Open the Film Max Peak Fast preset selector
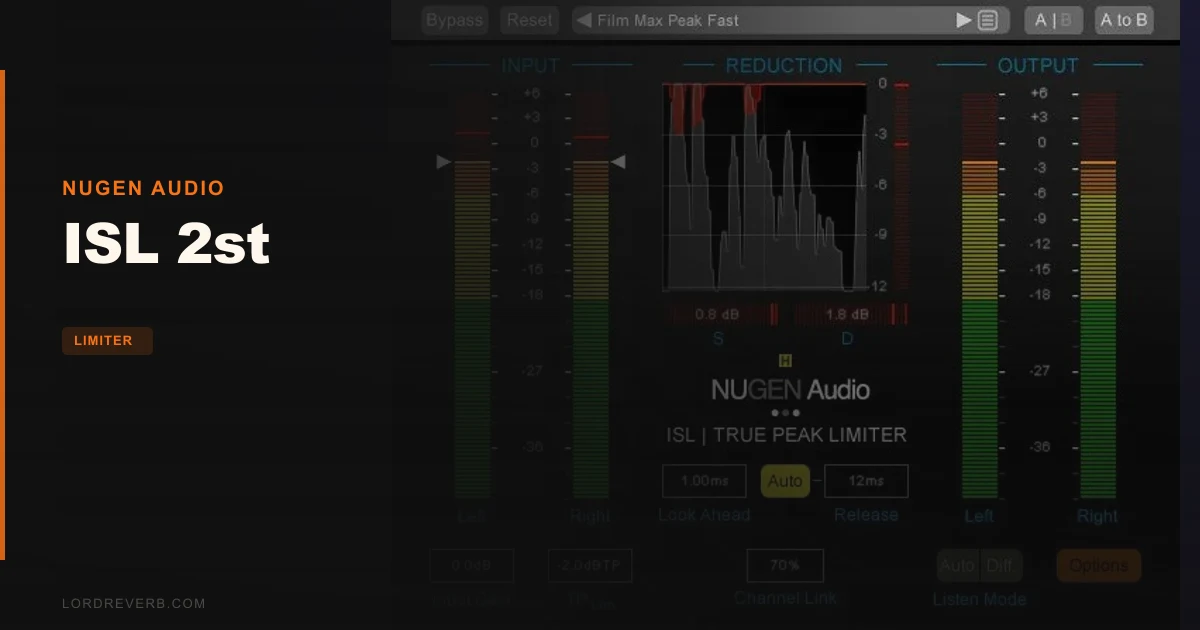This screenshot has height=630, width=1200. (x=790, y=20)
